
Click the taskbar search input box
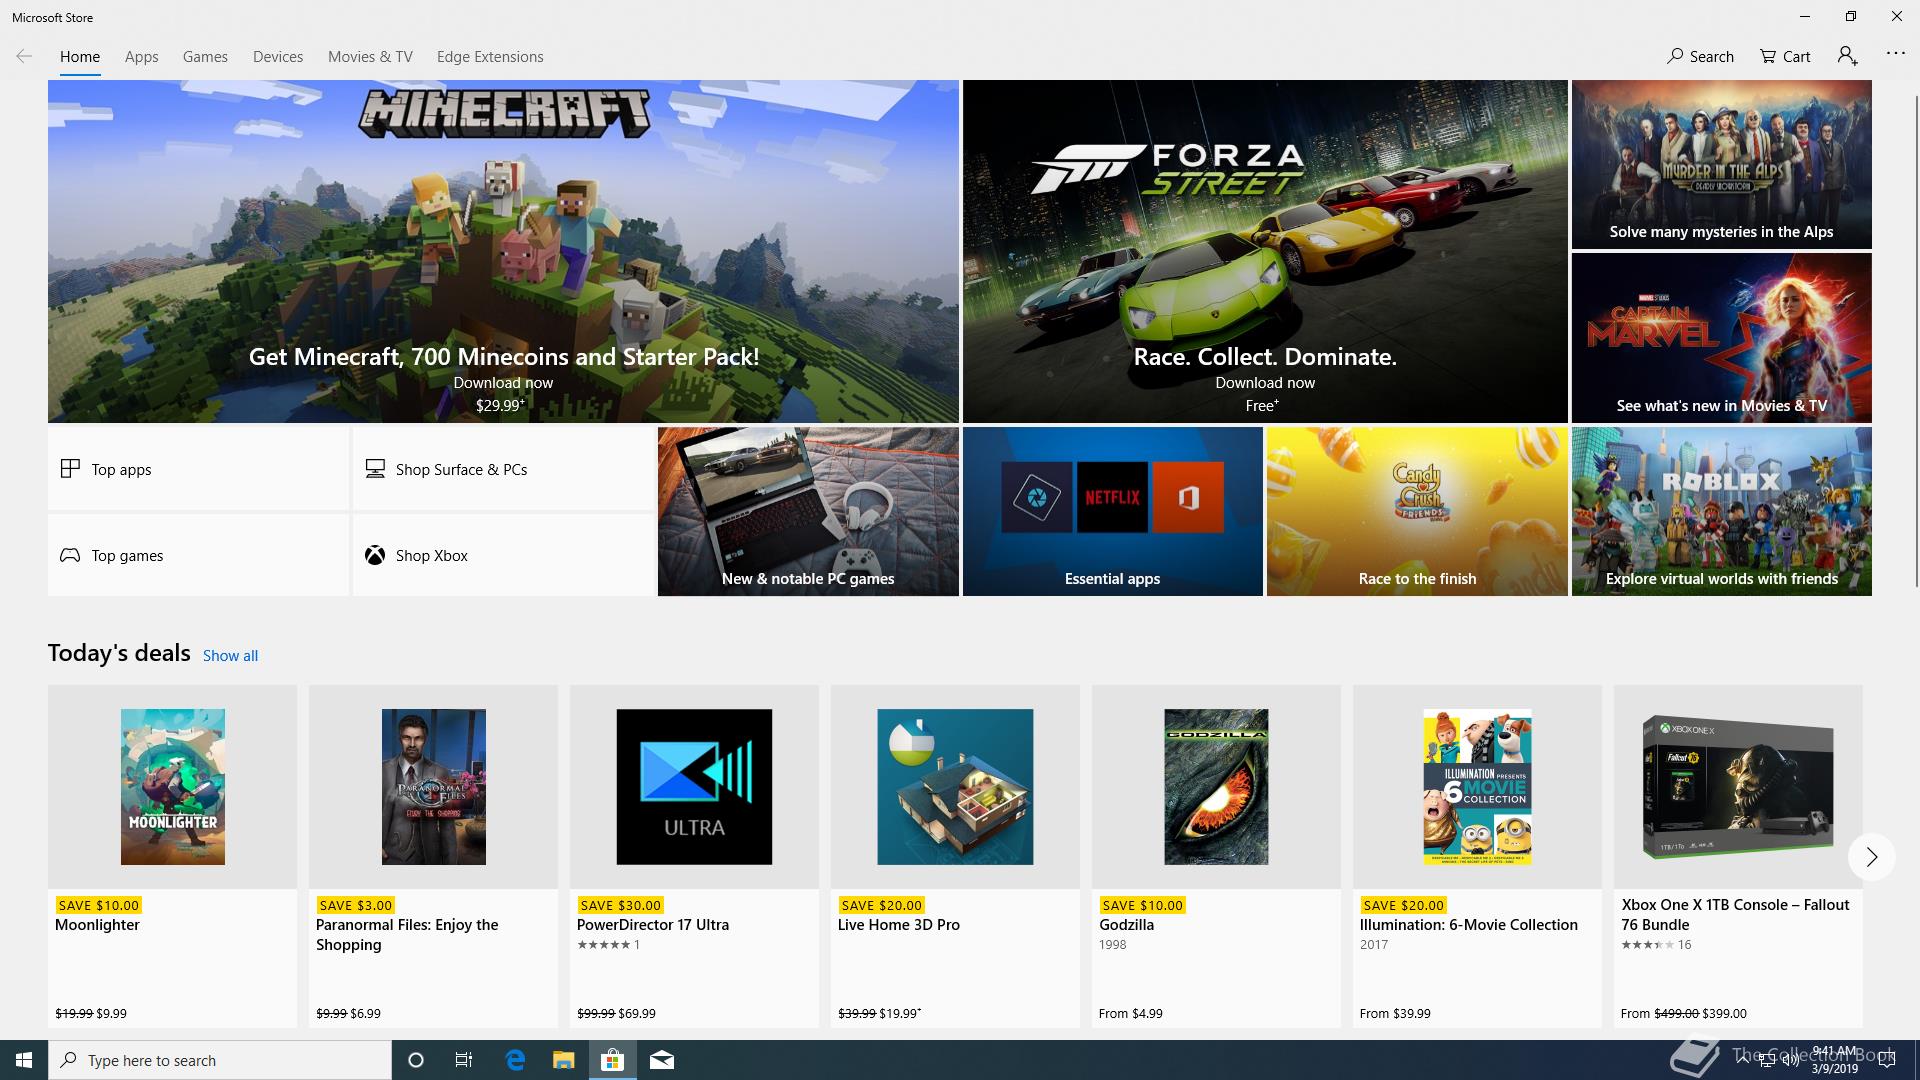220,1060
